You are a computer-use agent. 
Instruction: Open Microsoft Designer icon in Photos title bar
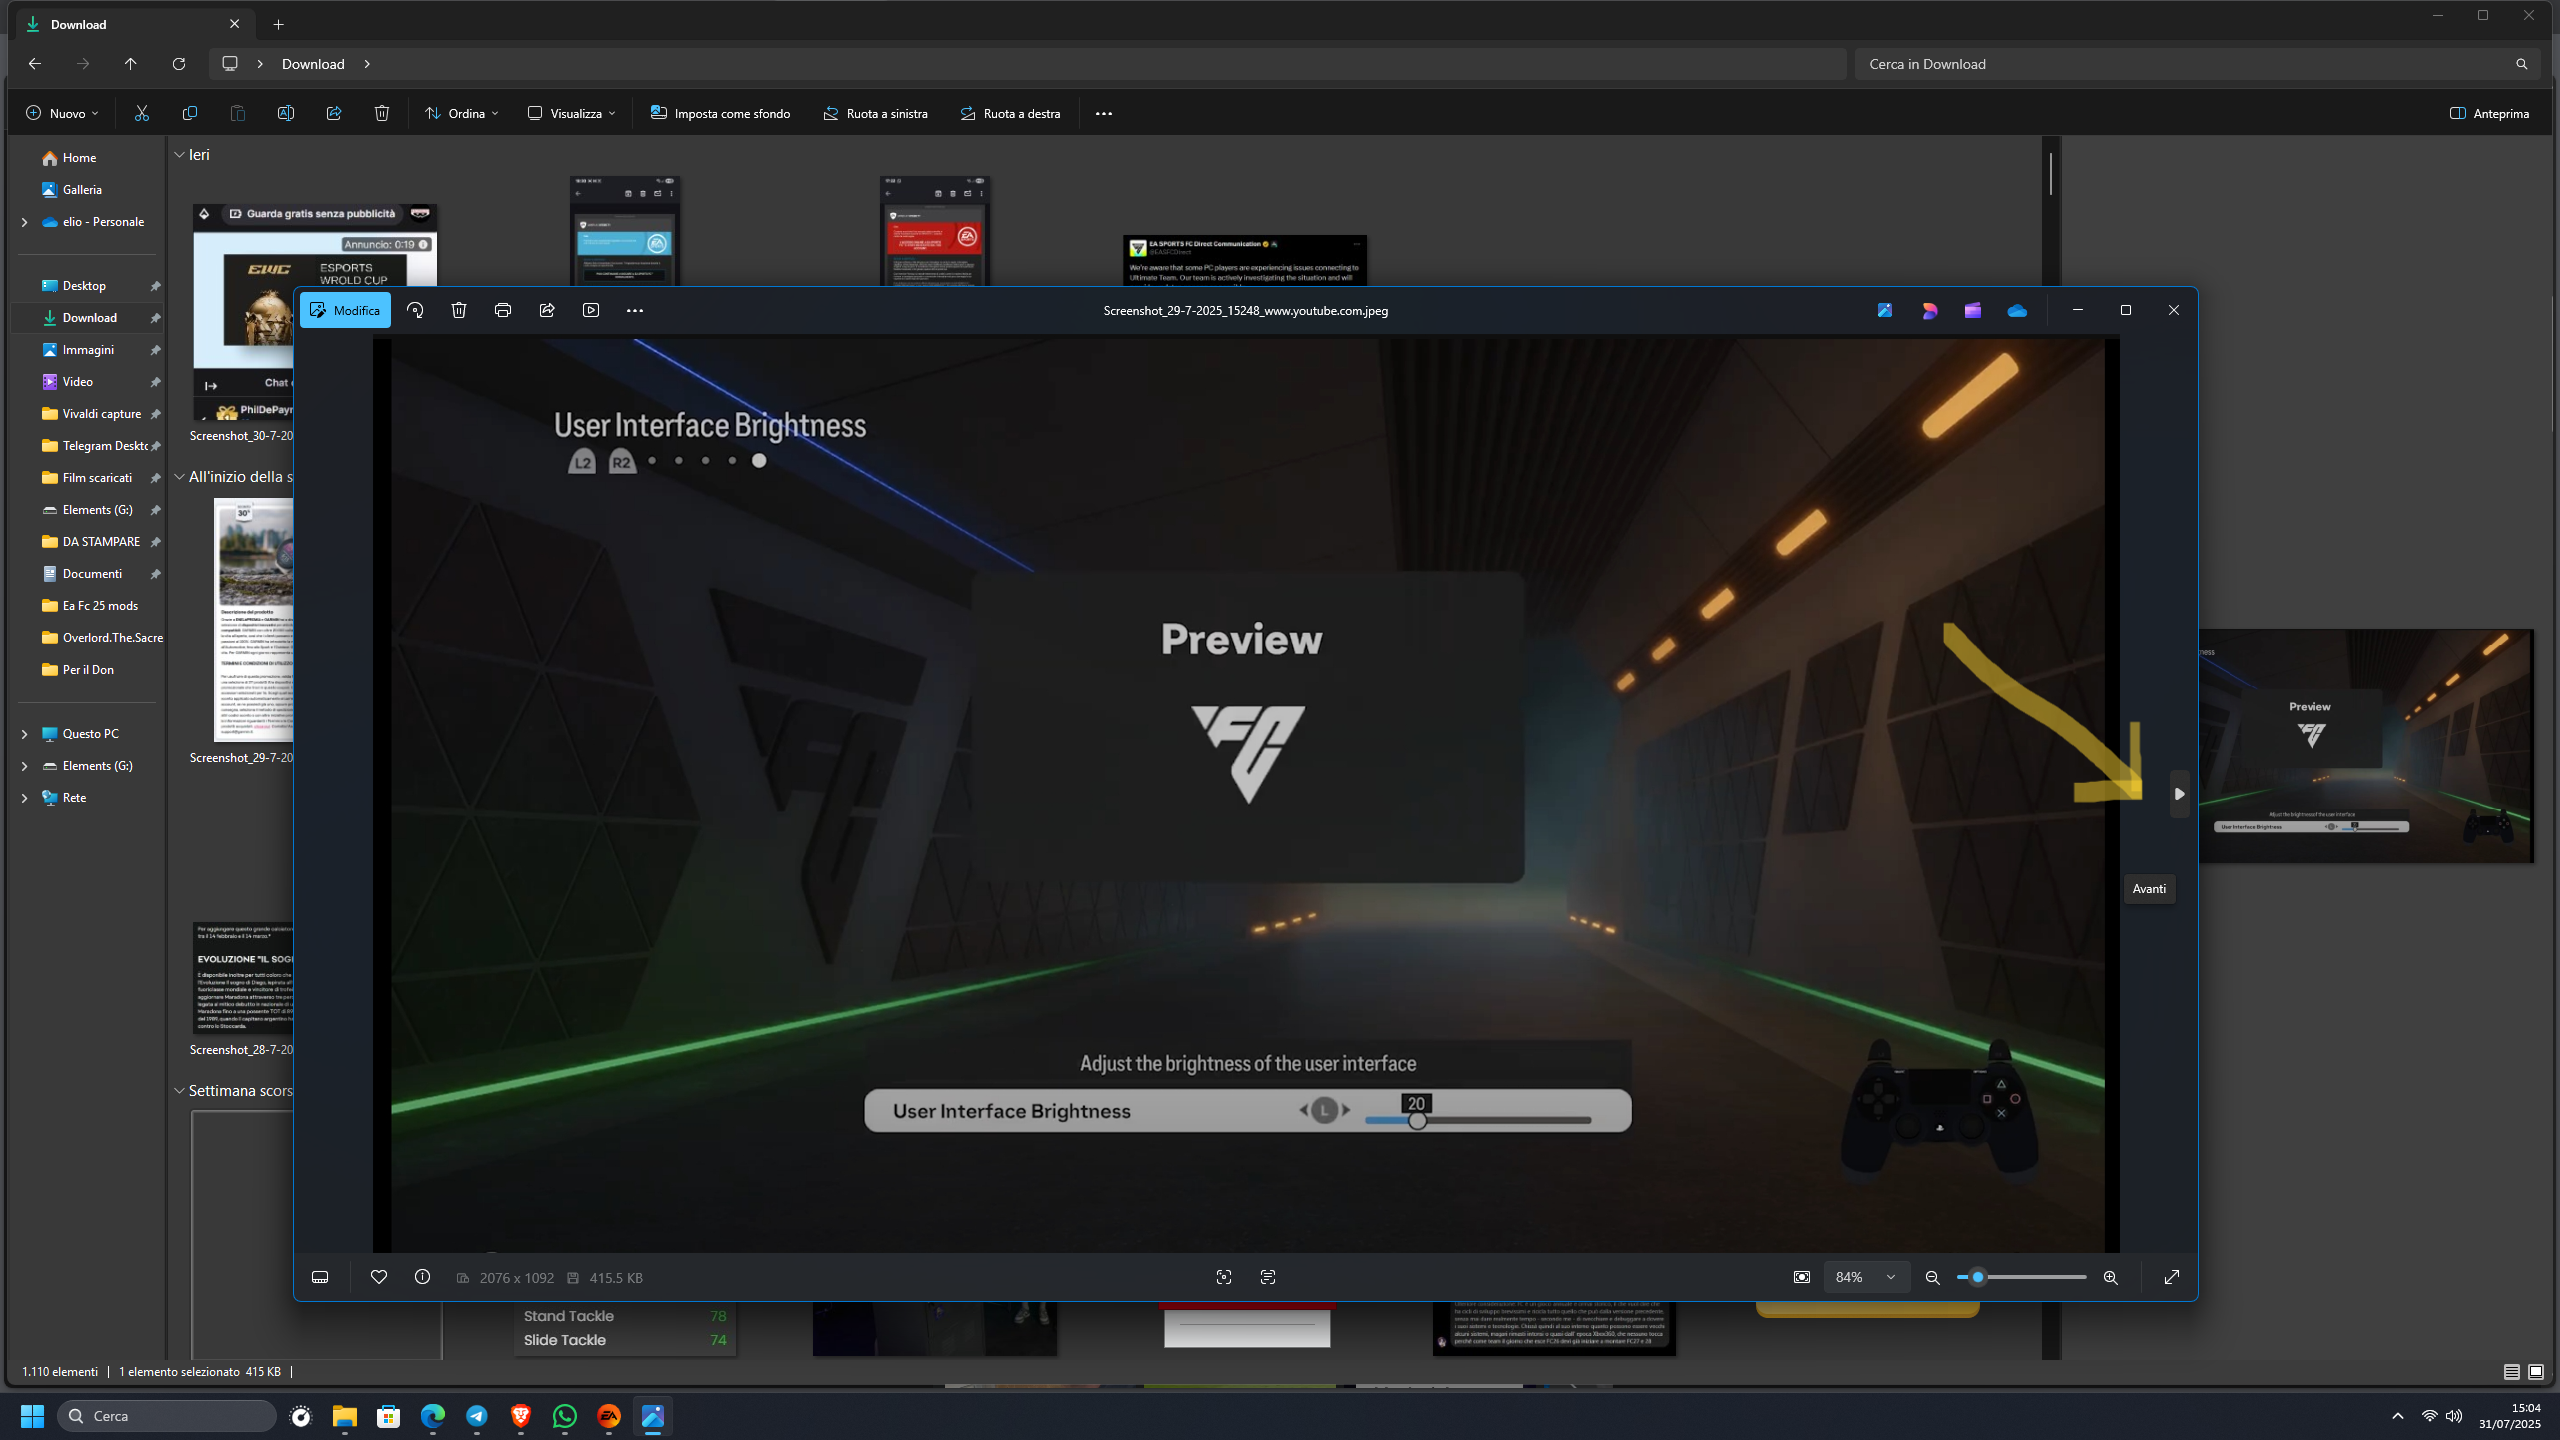(1929, 310)
